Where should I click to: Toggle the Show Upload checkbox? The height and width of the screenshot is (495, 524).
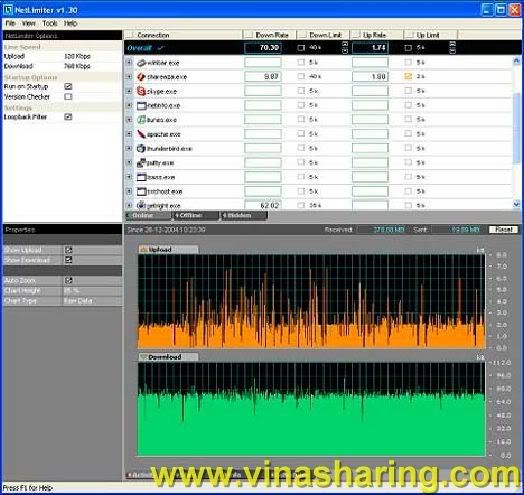pyautogui.click(x=69, y=250)
